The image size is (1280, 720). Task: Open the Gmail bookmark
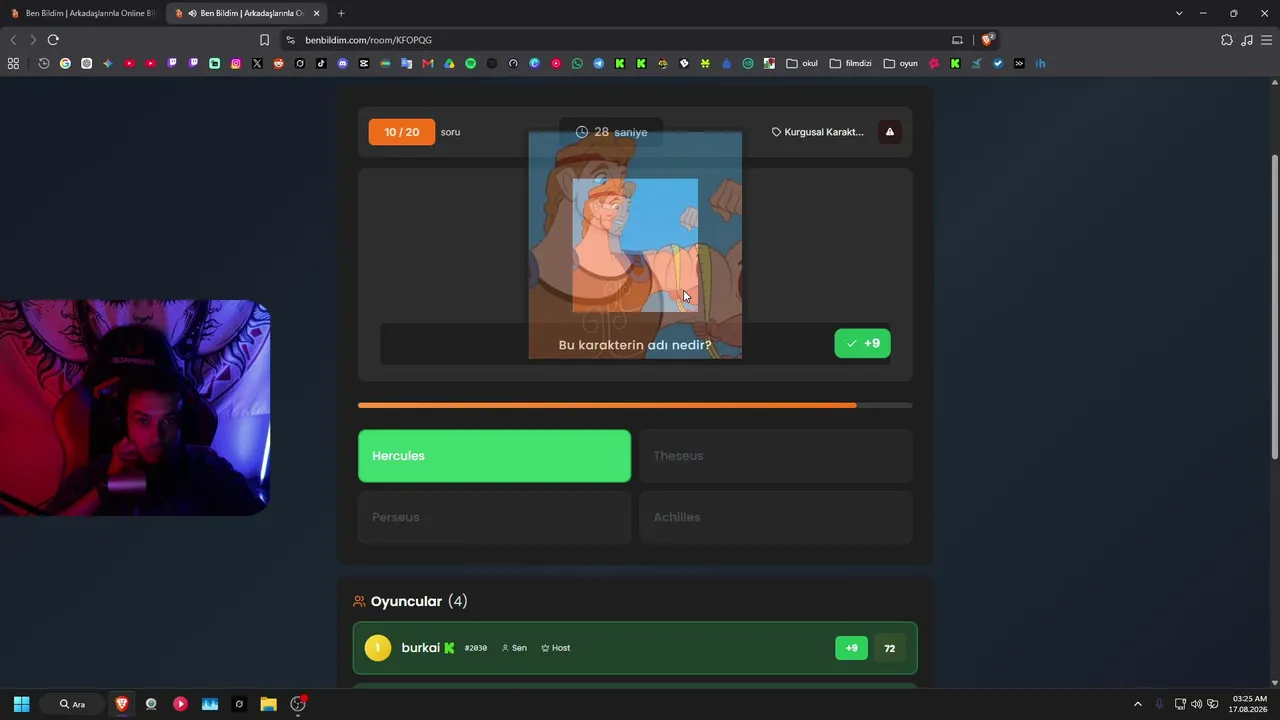428,63
